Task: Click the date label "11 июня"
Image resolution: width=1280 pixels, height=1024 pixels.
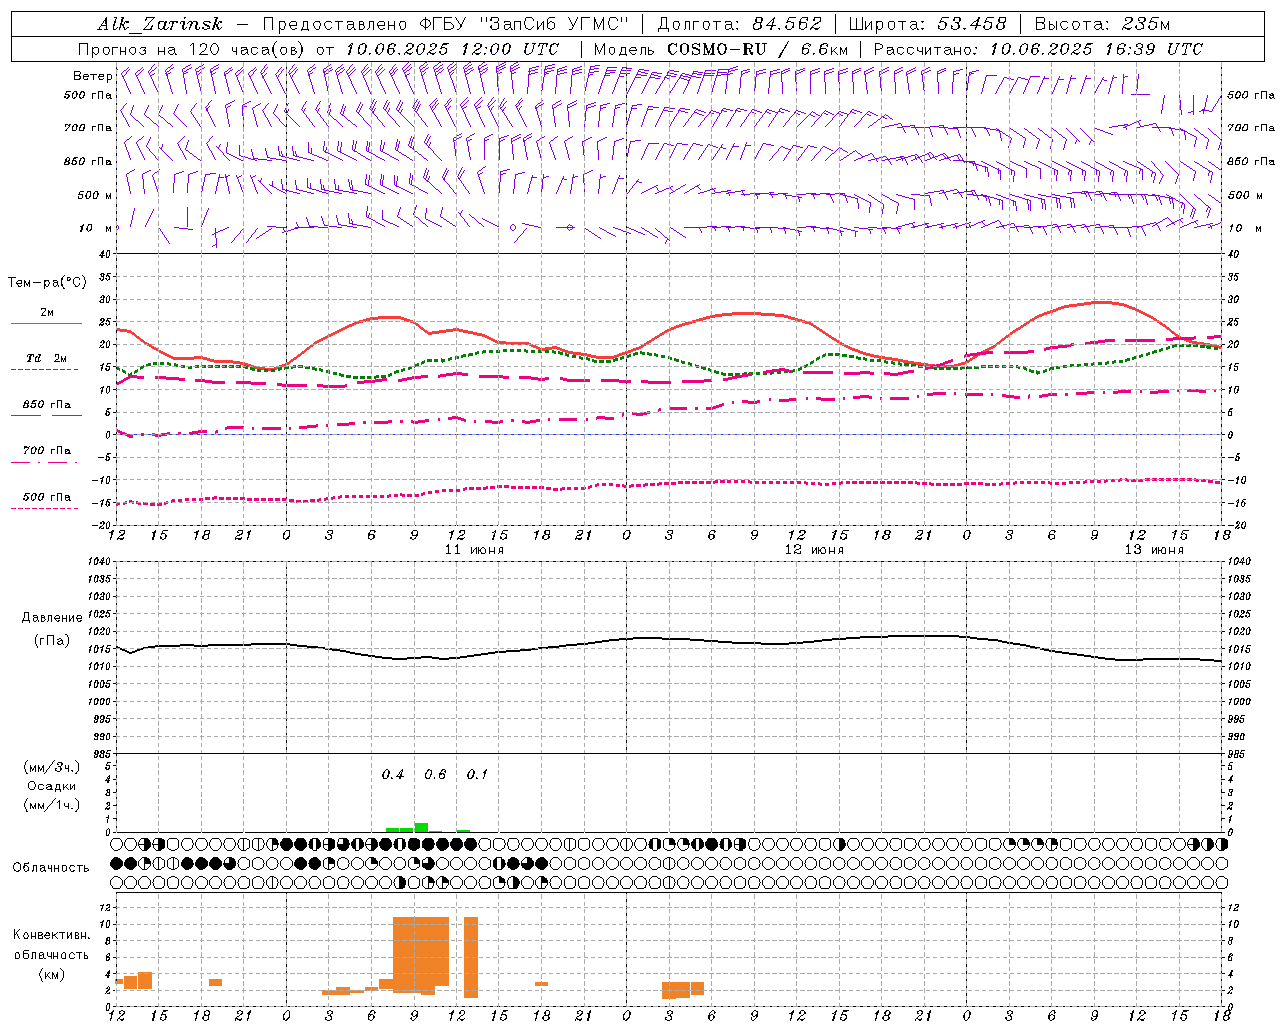Action: point(474,550)
